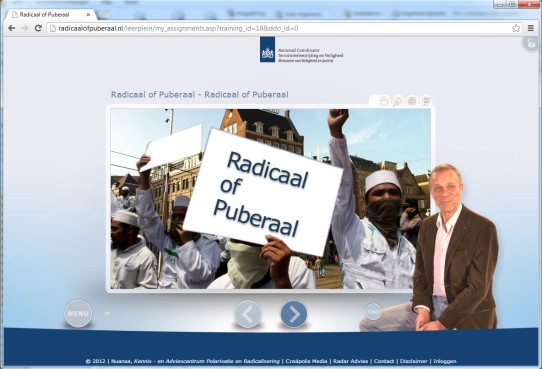Click the hand pointer icon above slide

pyautogui.click(x=384, y=101)
